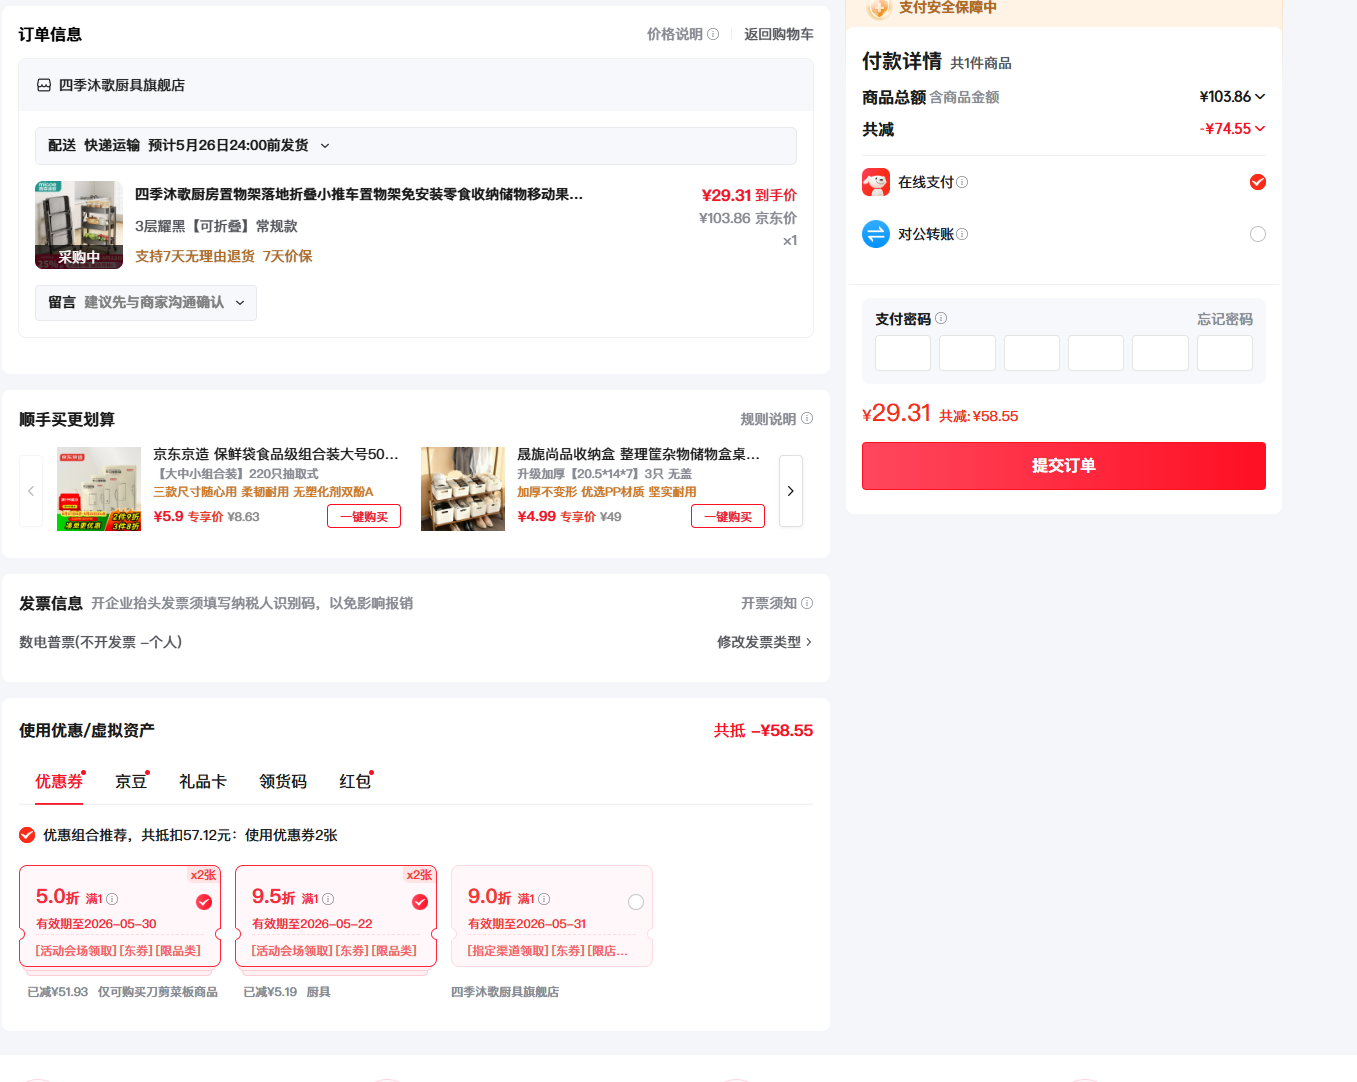Click the info icon on the 9.0折 coupon
This screenshot has height=1082, width=1357.
(544, 899)
